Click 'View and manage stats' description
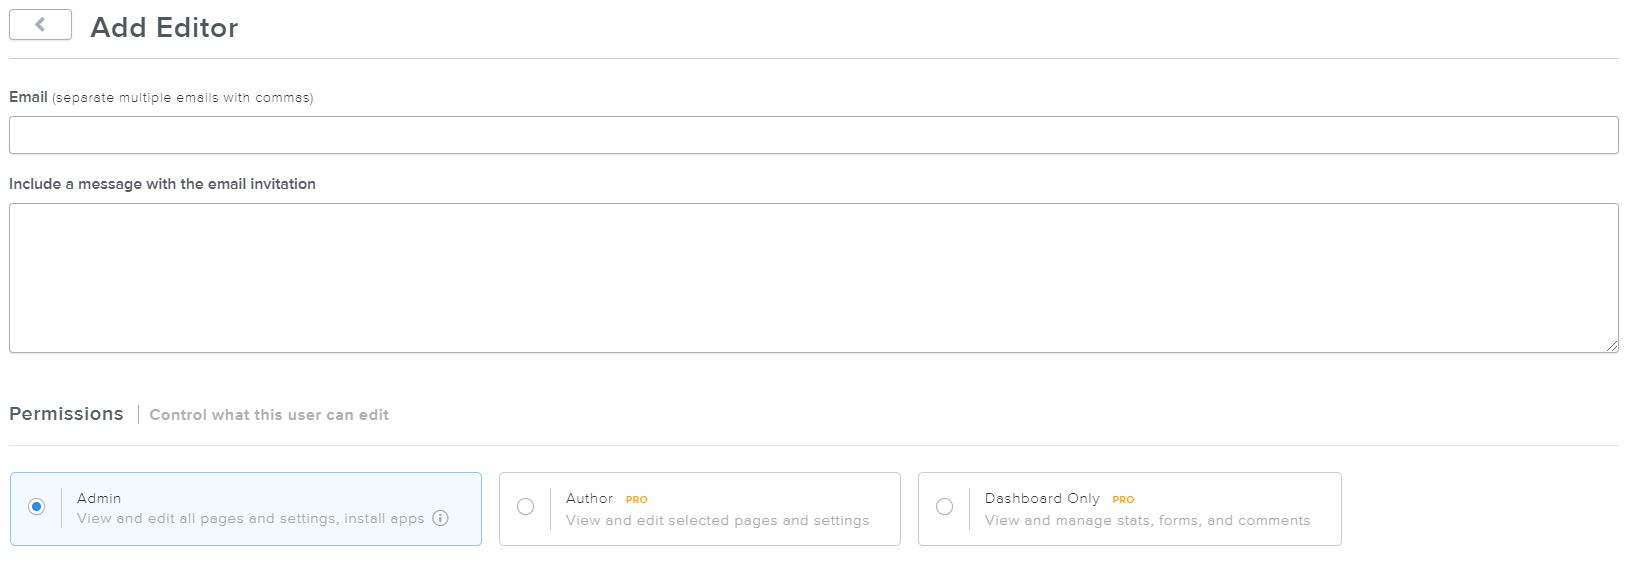Image resolution: width=1641 pixels, height=568 pixels. pos(1147,520)
